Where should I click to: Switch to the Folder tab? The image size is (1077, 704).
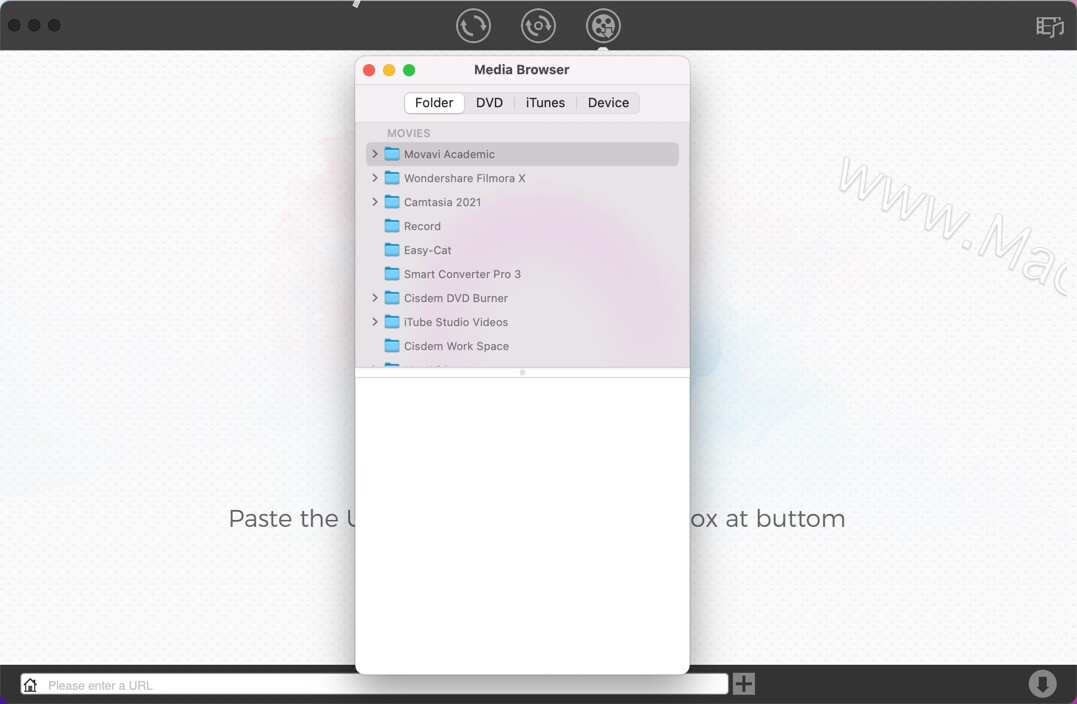pos(434,103)
